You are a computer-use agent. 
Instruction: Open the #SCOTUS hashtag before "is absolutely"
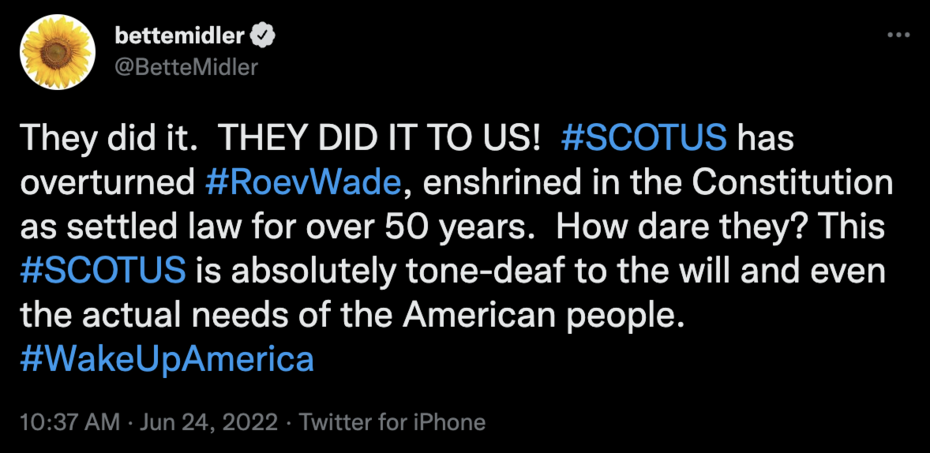[x=103, y=269]
